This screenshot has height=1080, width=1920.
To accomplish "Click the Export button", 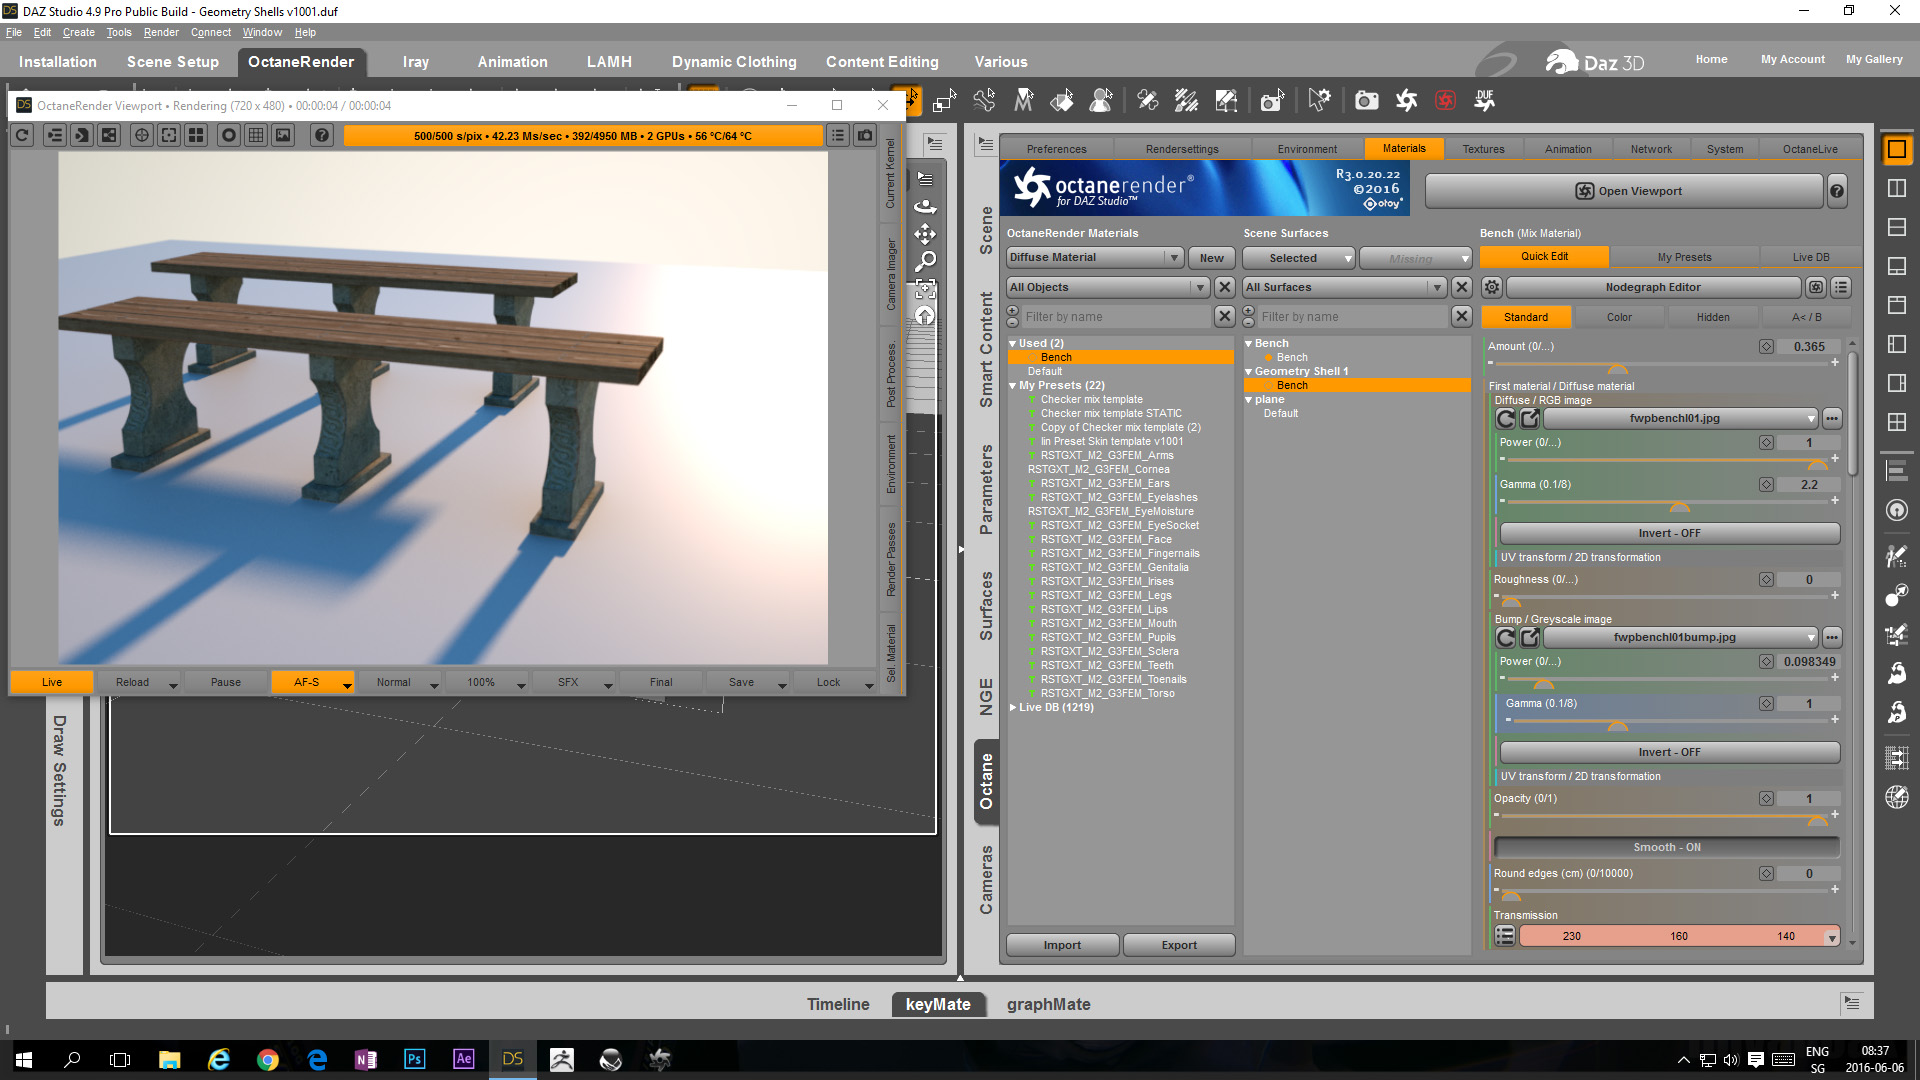I will click(1179, 945).
